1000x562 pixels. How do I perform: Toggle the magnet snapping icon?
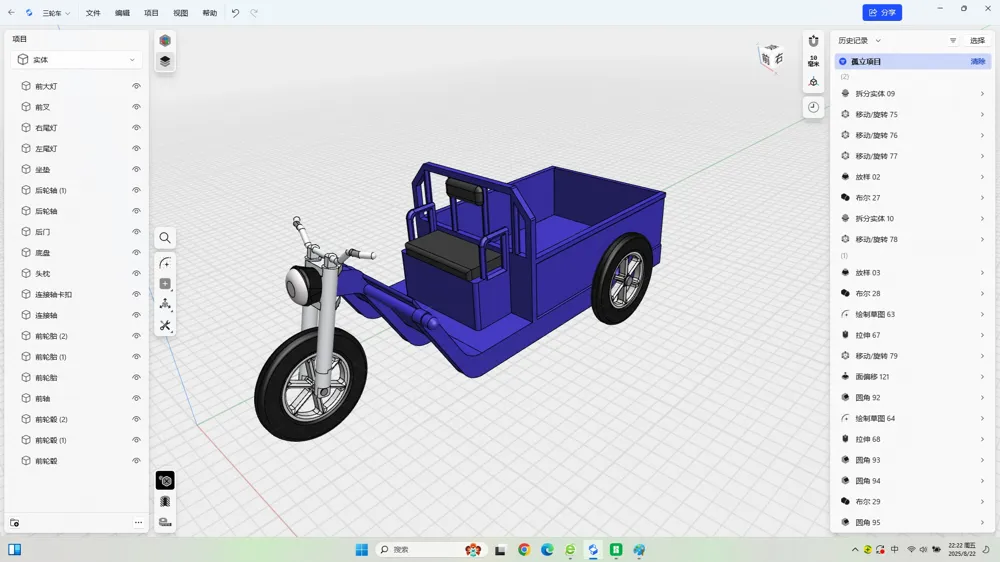[813, 41]
